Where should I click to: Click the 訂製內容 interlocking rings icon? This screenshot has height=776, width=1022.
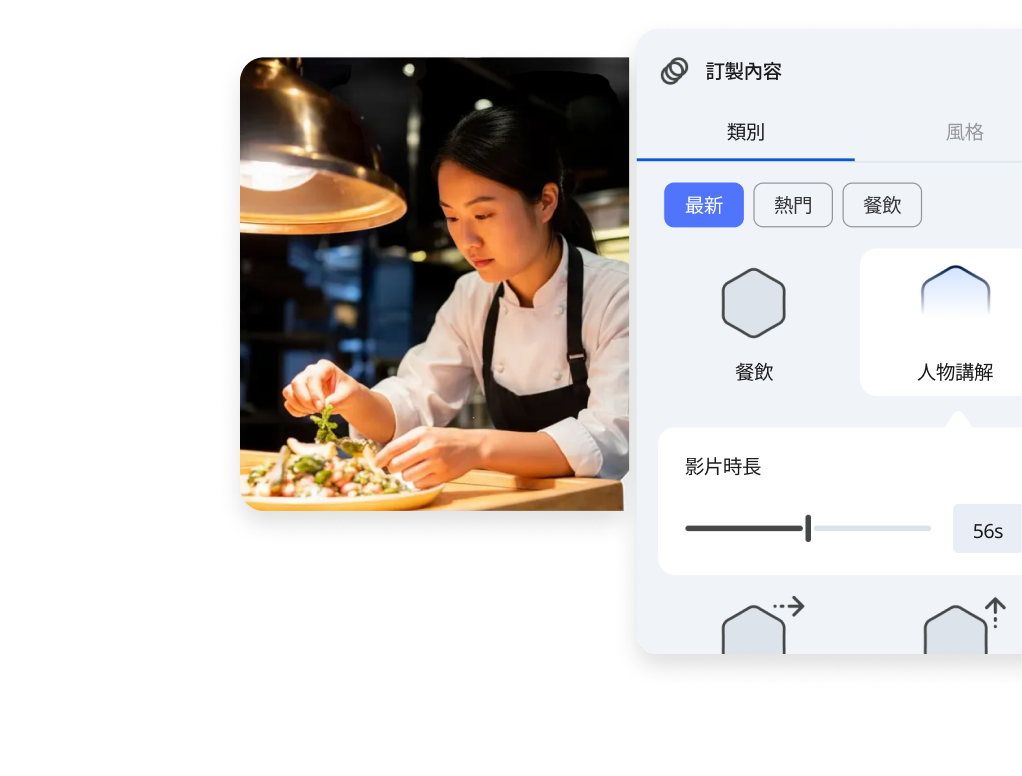[674, 71]
